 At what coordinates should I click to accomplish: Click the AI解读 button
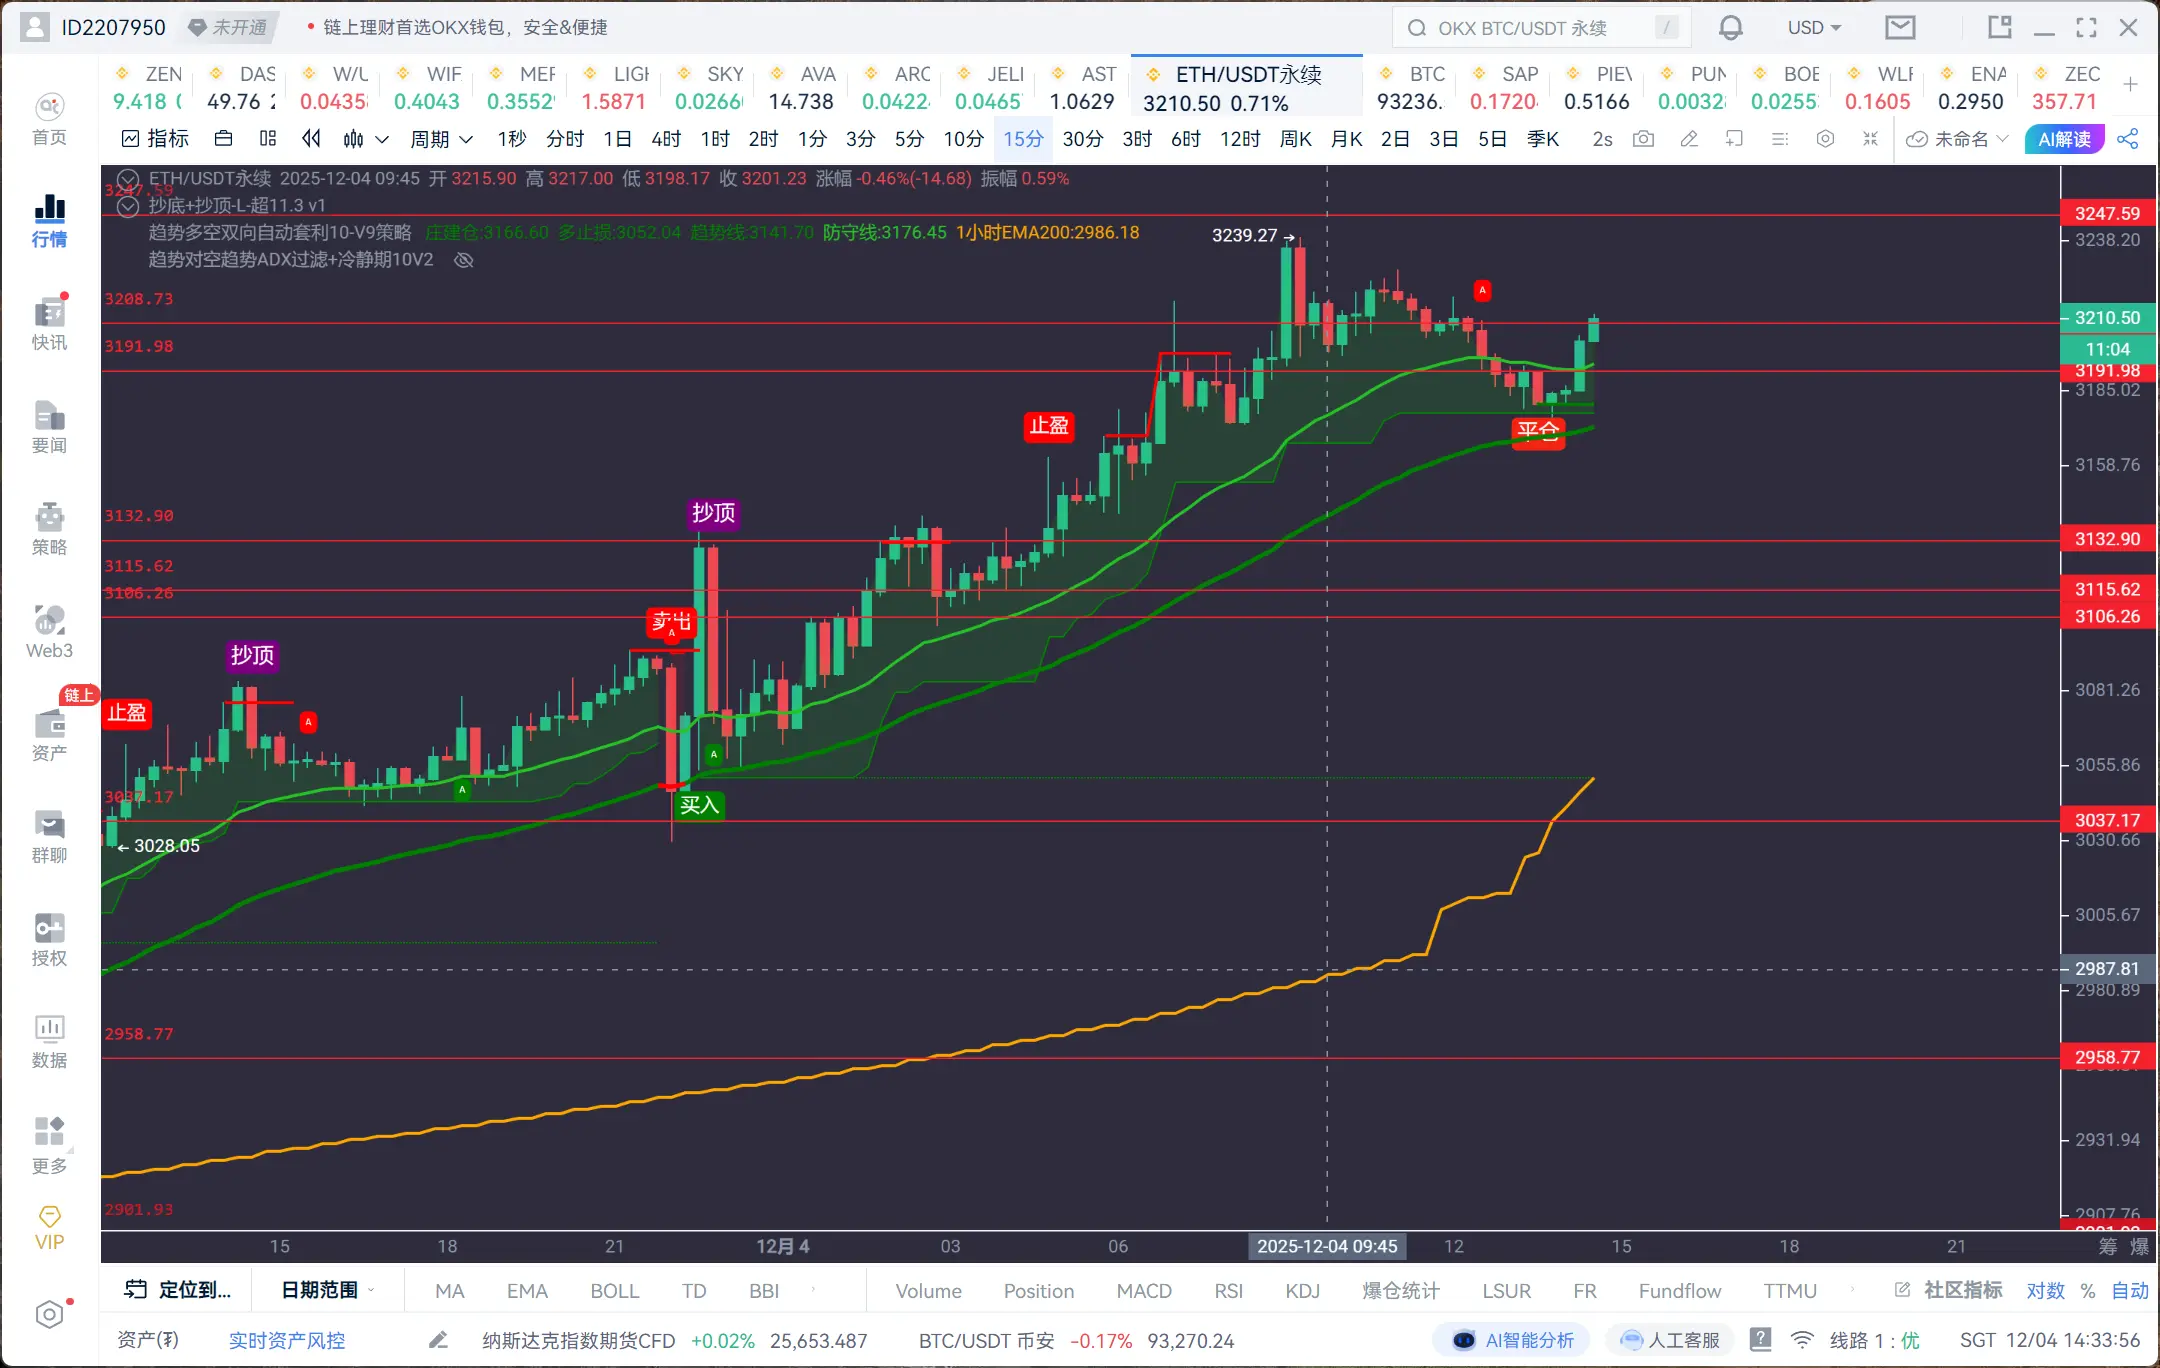pos(2064,139)
